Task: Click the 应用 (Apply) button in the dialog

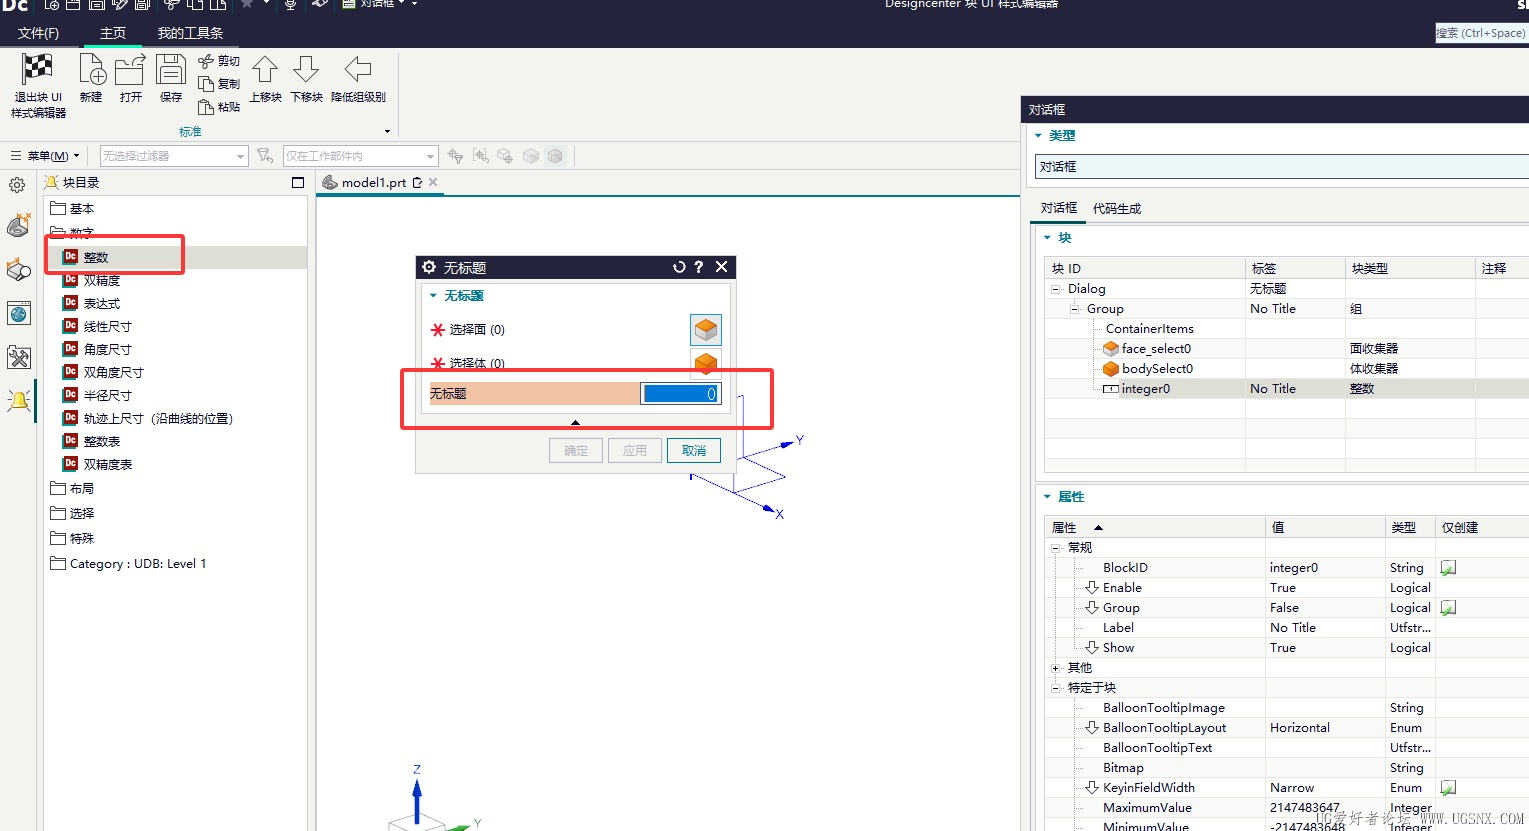Action: pos(635,451)
